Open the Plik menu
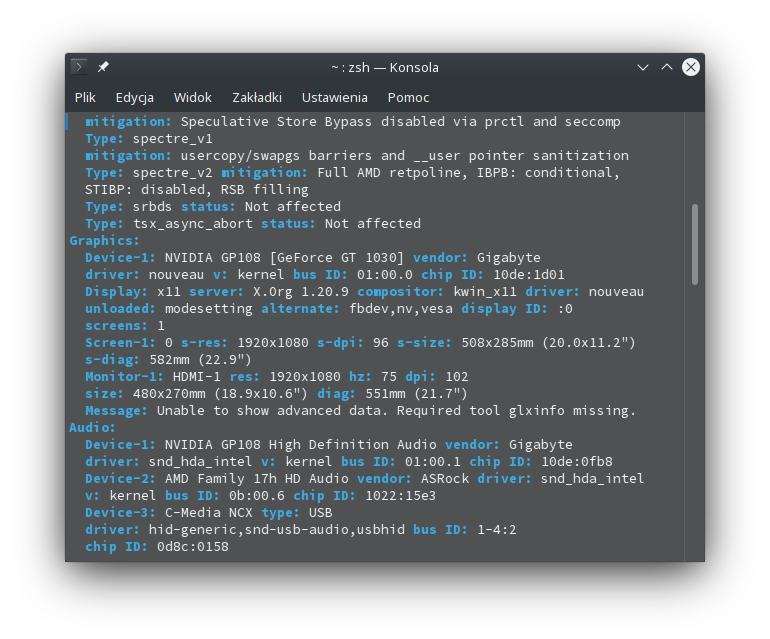 click(85, 97)
